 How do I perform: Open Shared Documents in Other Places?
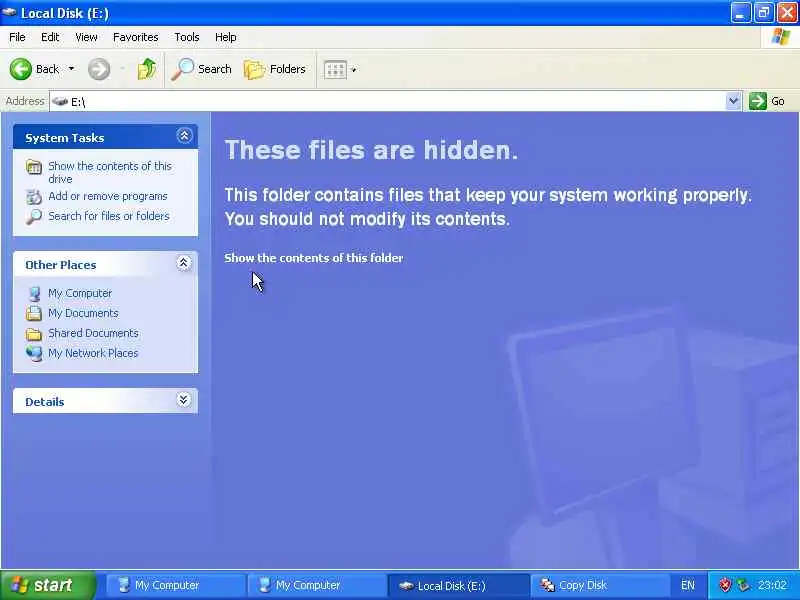pyautogui.click(x=93, y=333)
